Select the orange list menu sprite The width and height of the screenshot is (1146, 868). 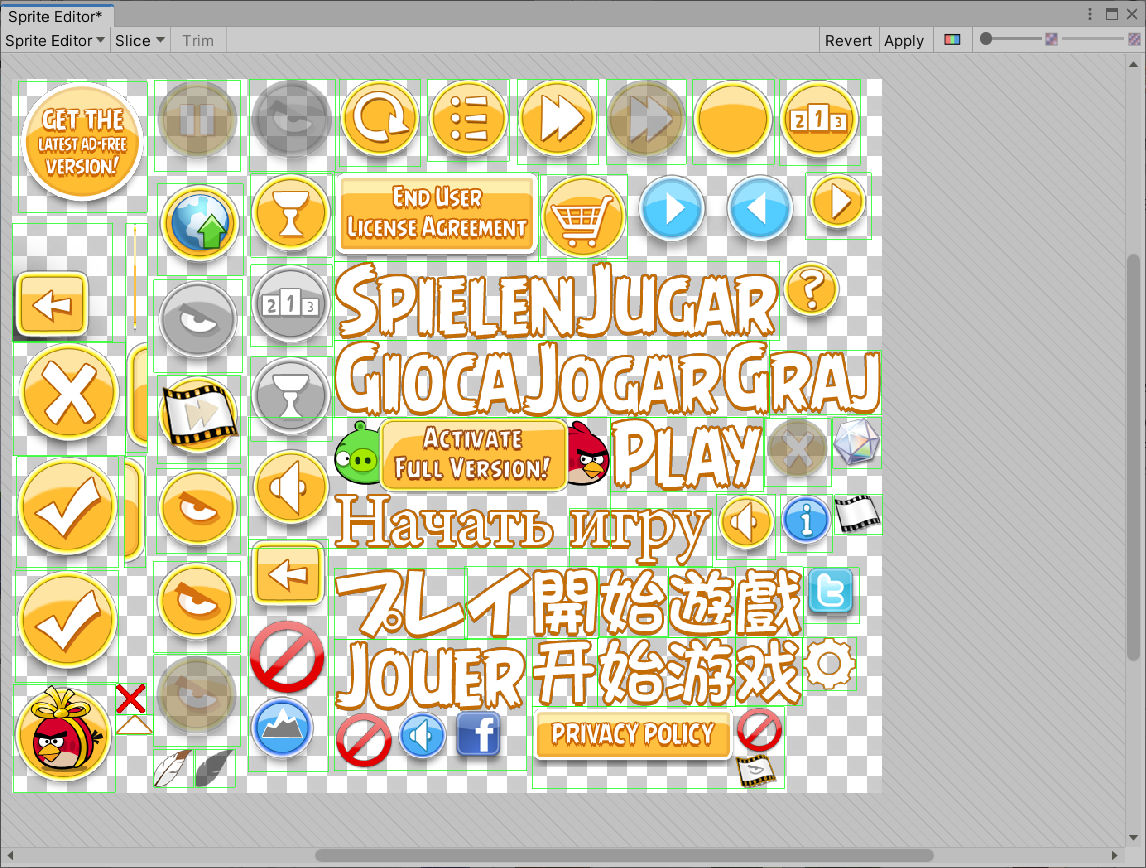[468, 118]
